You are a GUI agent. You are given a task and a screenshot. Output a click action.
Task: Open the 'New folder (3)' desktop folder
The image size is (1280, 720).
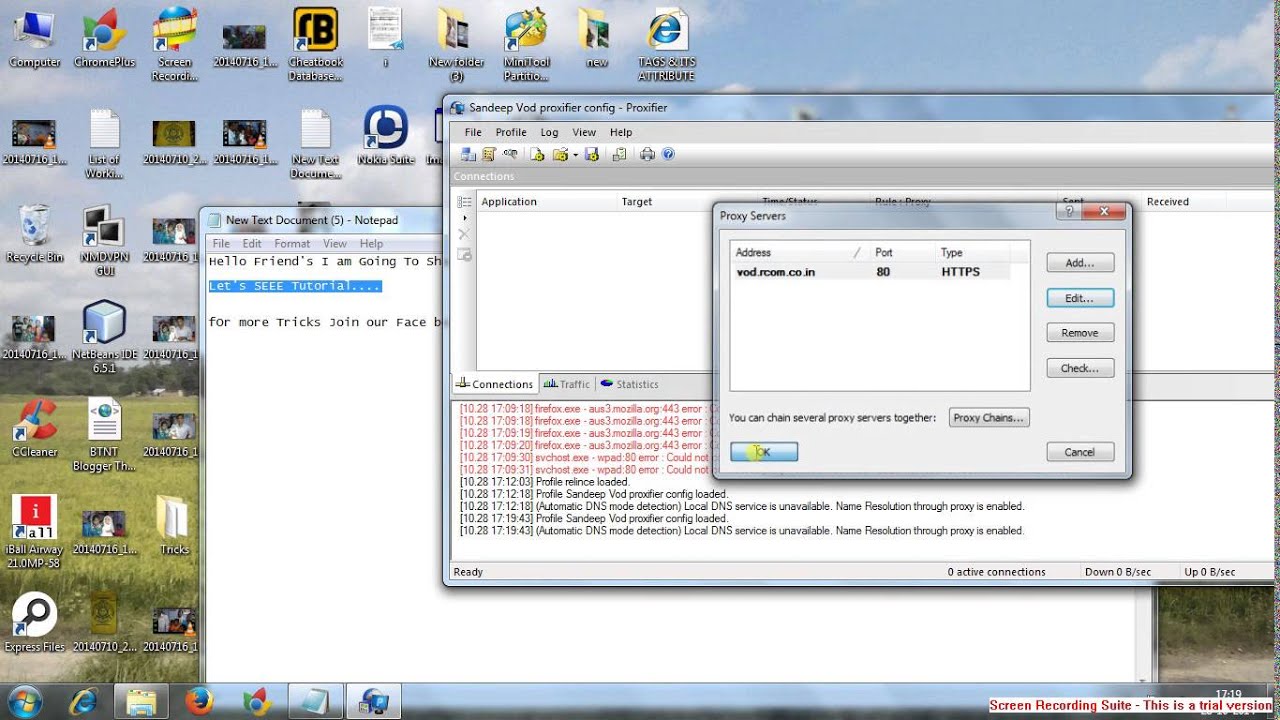pyautogui.click(x=456, y=45)
